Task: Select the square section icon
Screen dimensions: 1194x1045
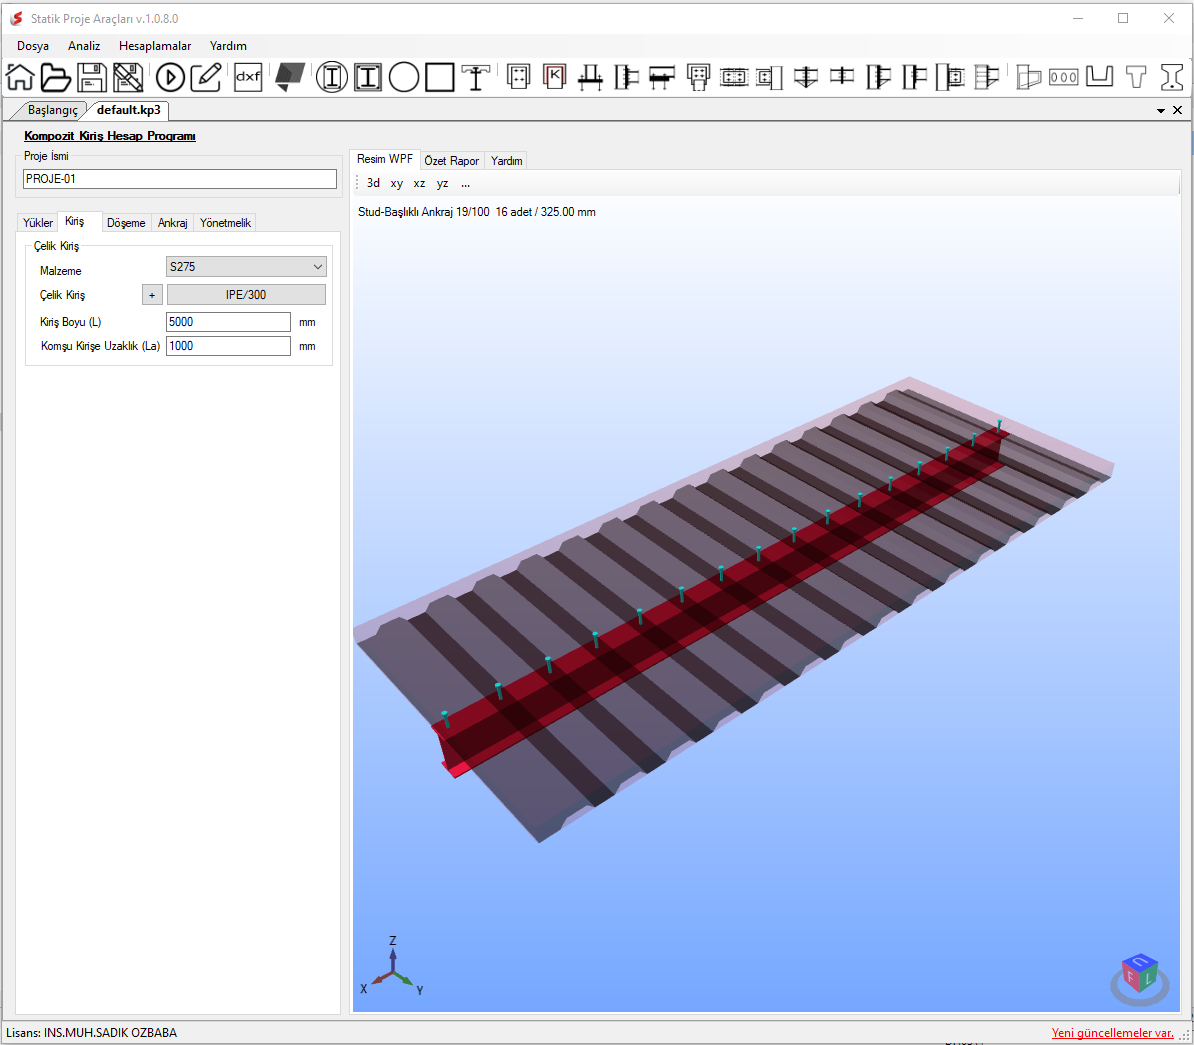Action: (439, 77)
